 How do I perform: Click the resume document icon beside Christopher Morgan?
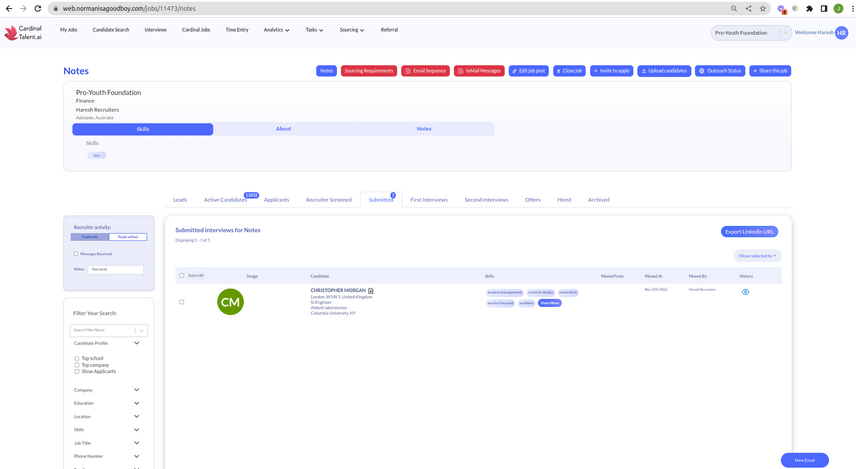(x=371, y=291)
